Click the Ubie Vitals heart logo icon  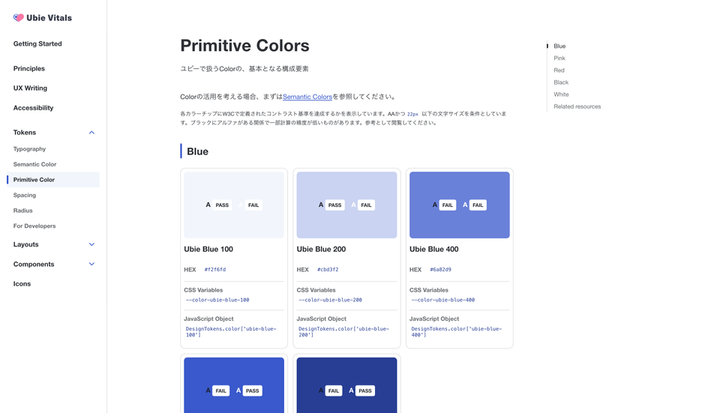click(18, 18)
